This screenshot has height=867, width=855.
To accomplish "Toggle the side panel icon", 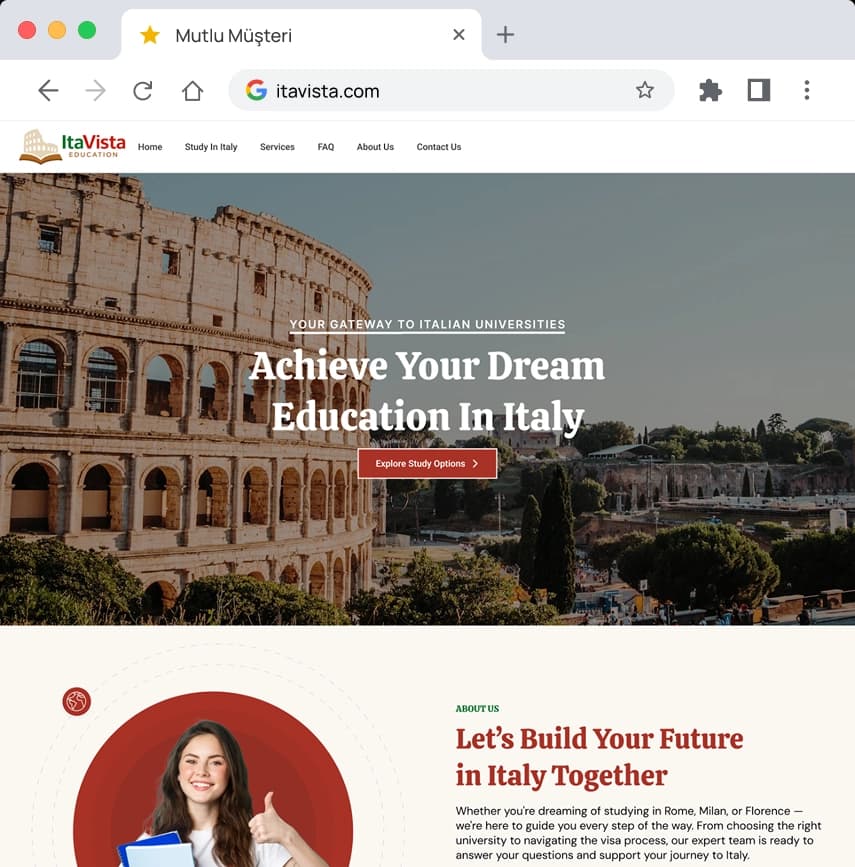I will 759,90.
